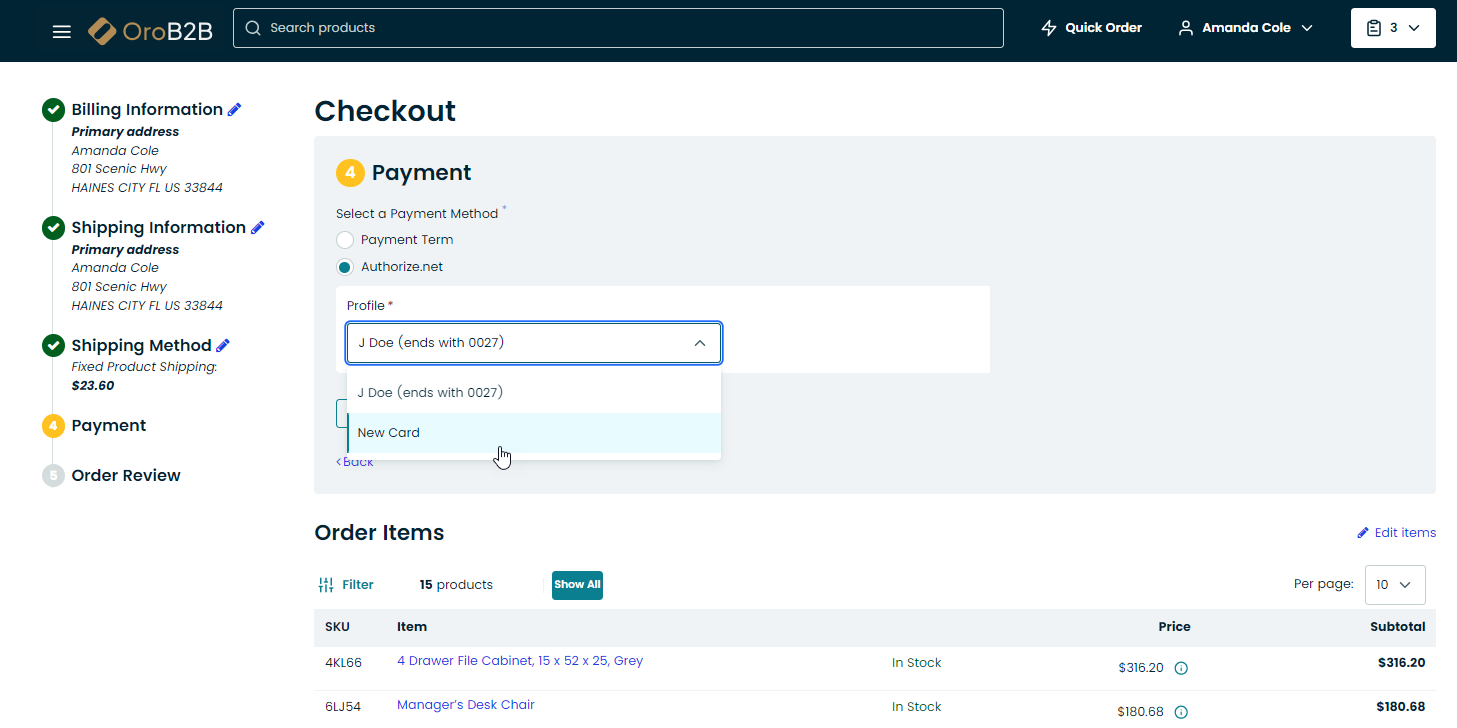Open the Edit items link

coord(1396,533)
